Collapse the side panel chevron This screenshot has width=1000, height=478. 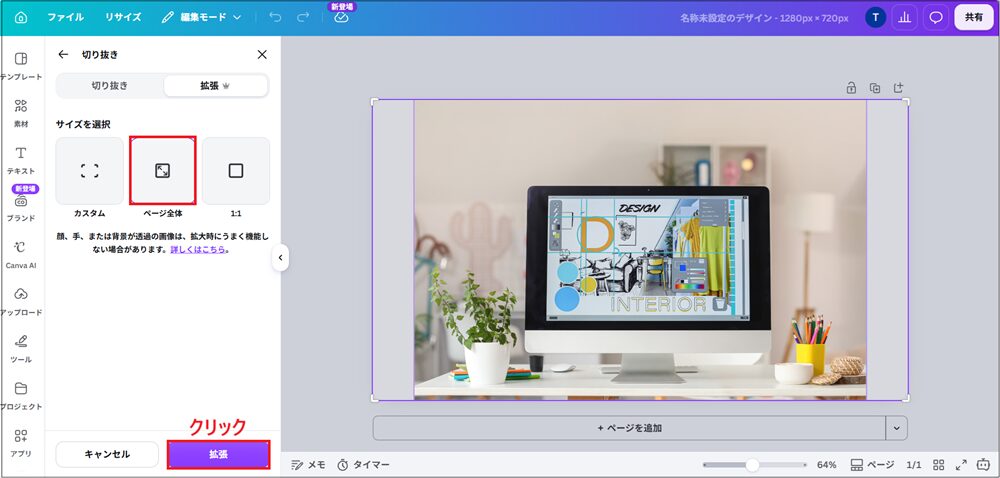280,258
